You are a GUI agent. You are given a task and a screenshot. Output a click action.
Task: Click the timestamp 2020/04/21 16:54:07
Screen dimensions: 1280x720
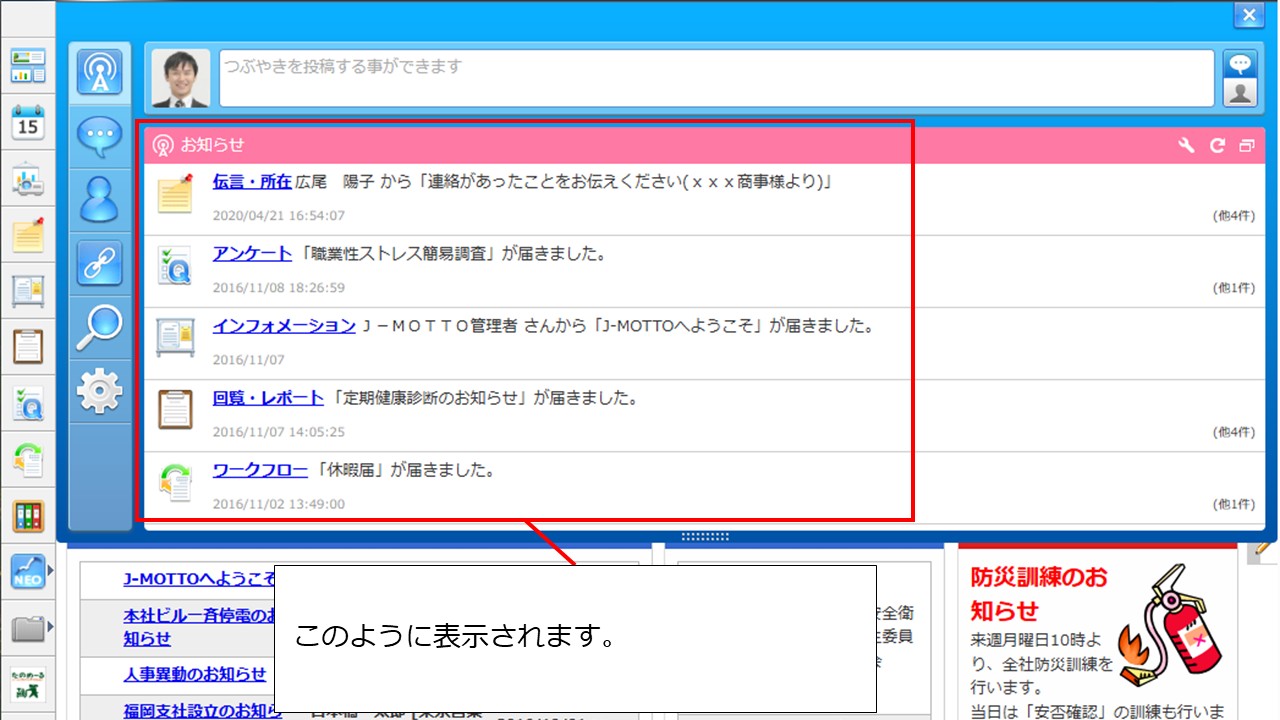tap(279, 216)
